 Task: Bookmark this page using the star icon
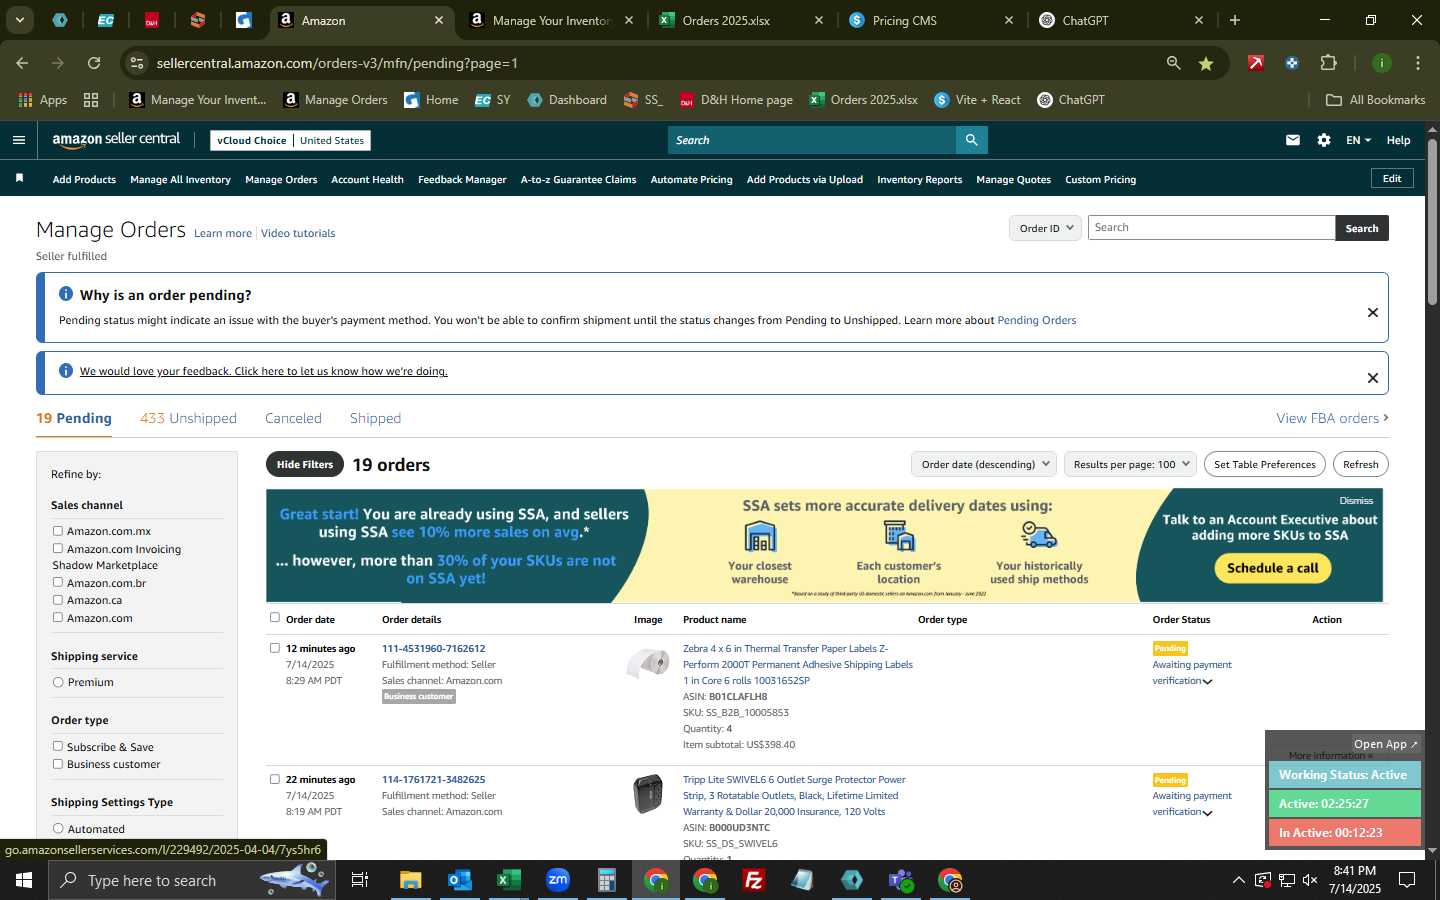click(x=1206, y=63)
